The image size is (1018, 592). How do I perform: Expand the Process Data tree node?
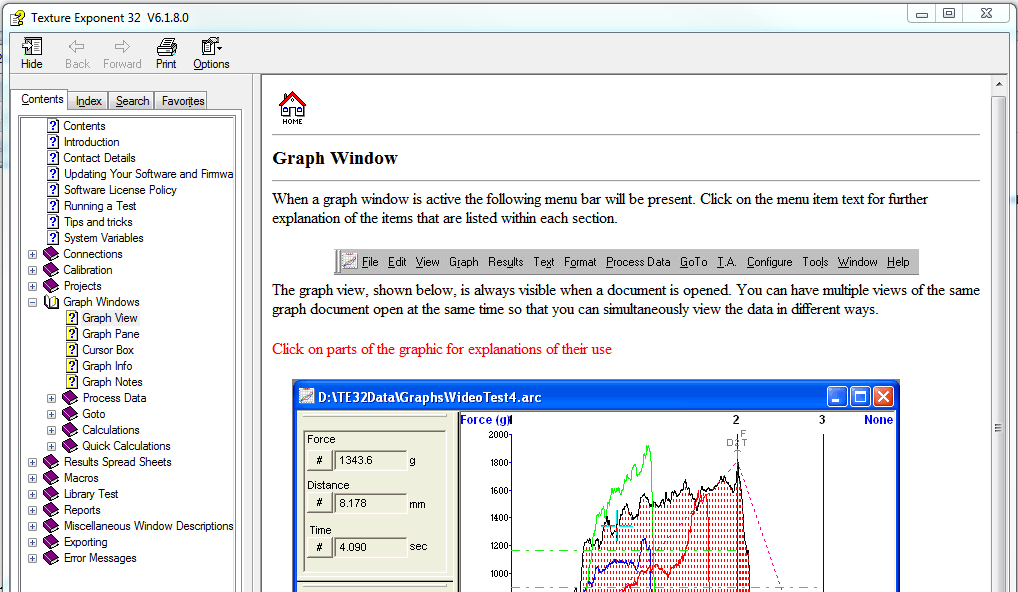51,398
